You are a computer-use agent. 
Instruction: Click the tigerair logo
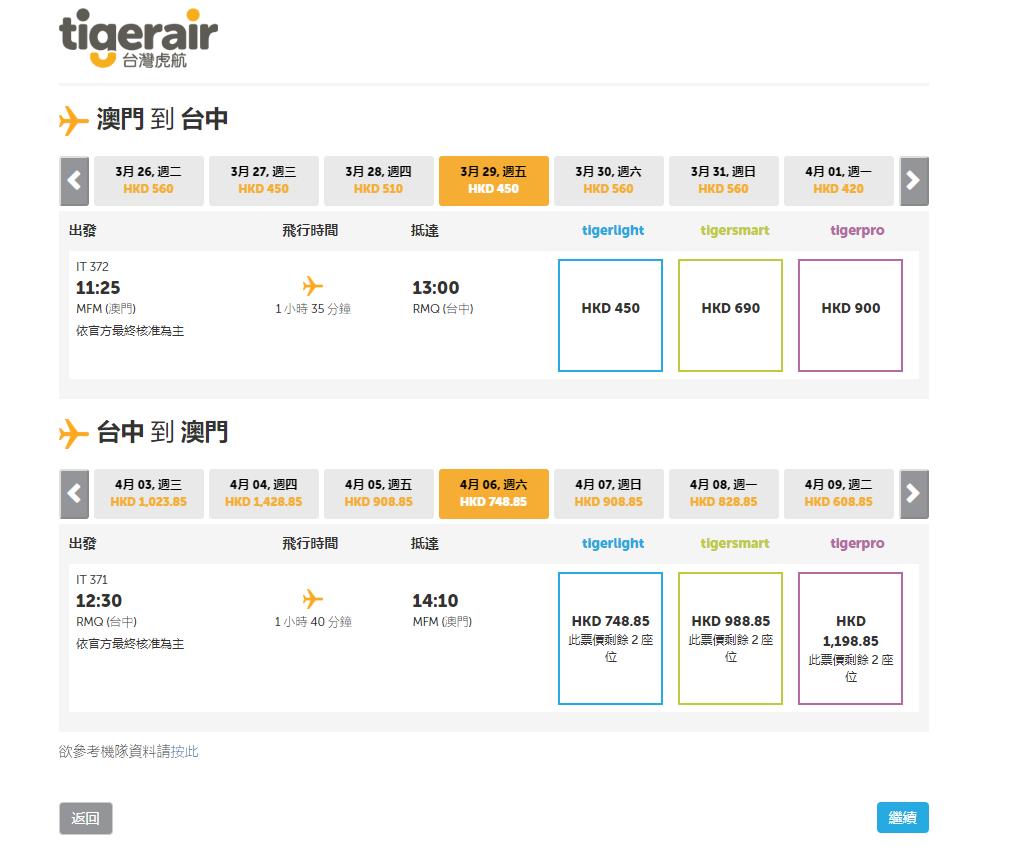pos(137,40)
